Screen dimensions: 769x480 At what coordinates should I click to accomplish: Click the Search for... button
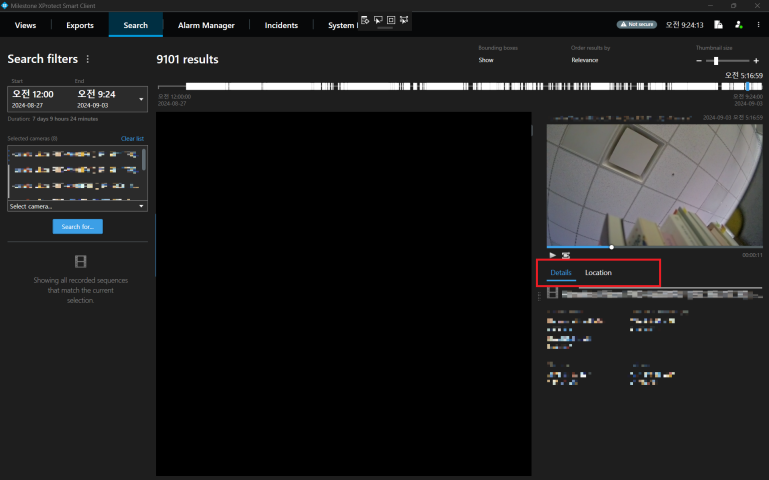click(77, 227)
